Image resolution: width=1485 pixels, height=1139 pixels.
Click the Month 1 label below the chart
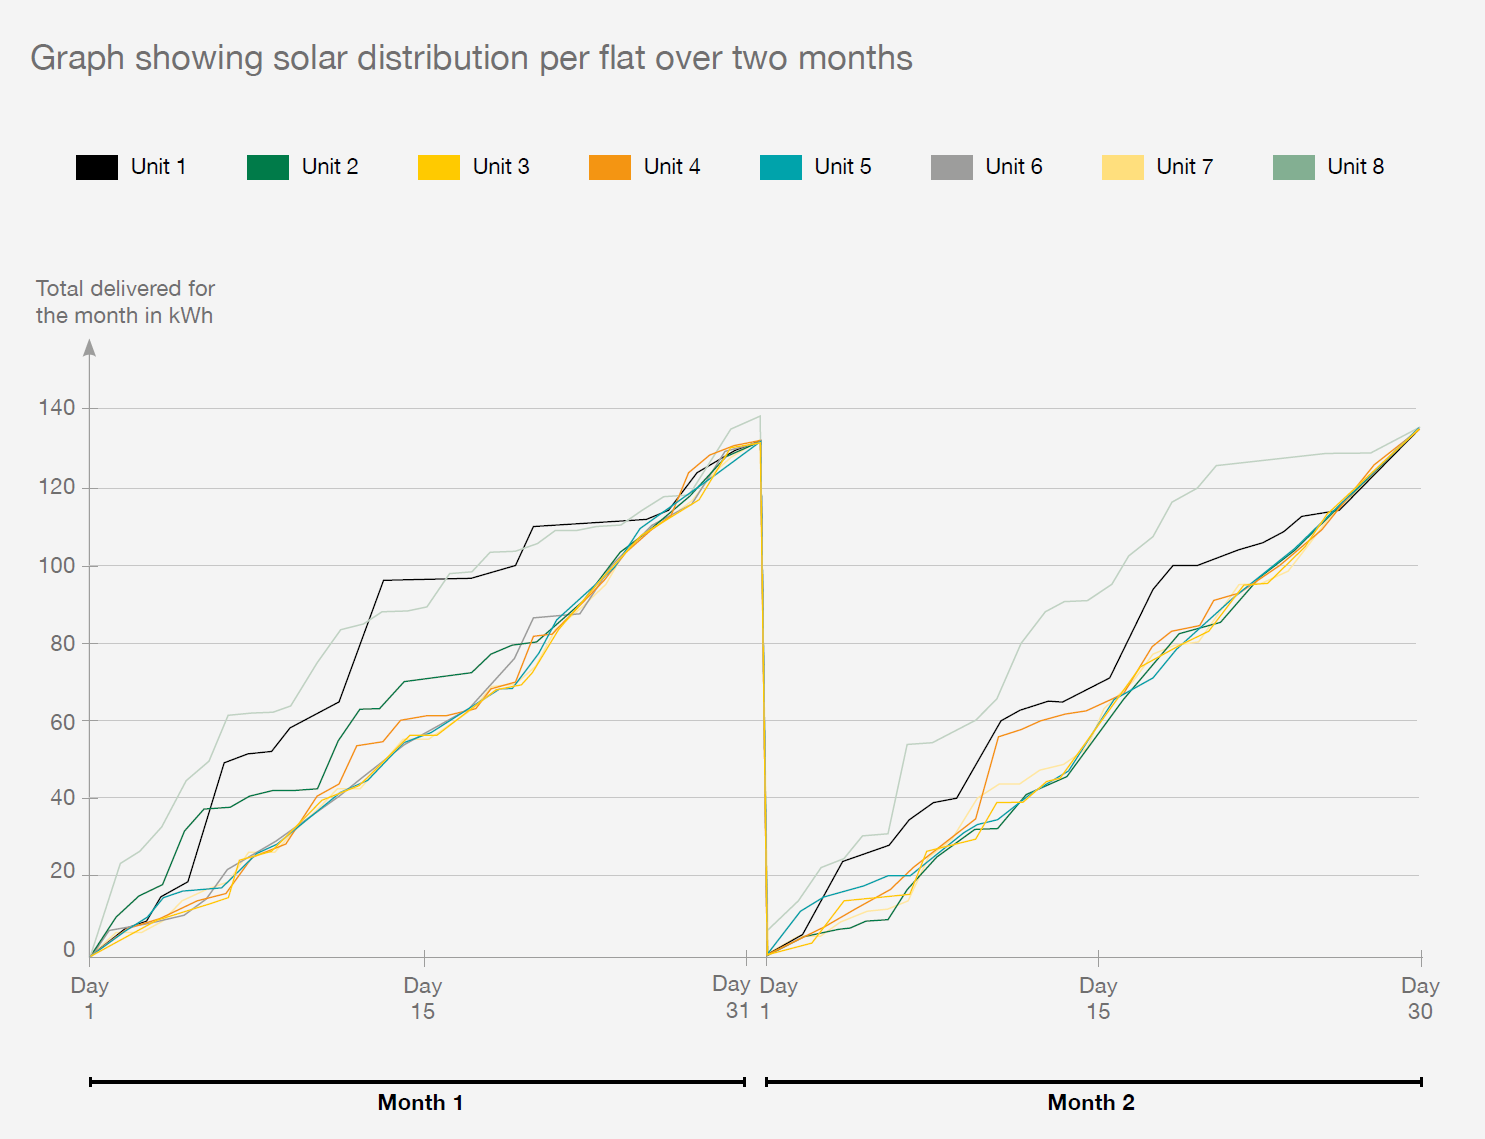420,1102
